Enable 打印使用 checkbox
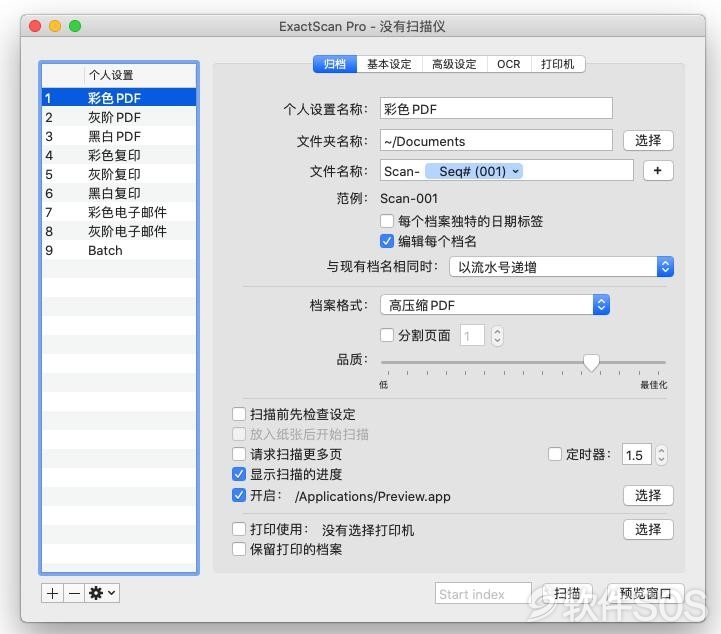The height and width of the screenshot is (634, 721). pos(239,529)
